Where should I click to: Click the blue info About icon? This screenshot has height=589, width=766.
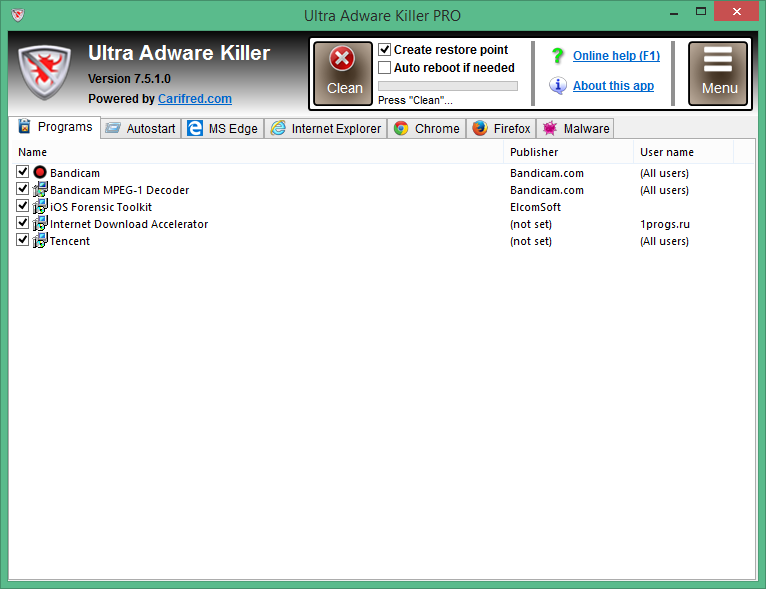pos(558,86)
